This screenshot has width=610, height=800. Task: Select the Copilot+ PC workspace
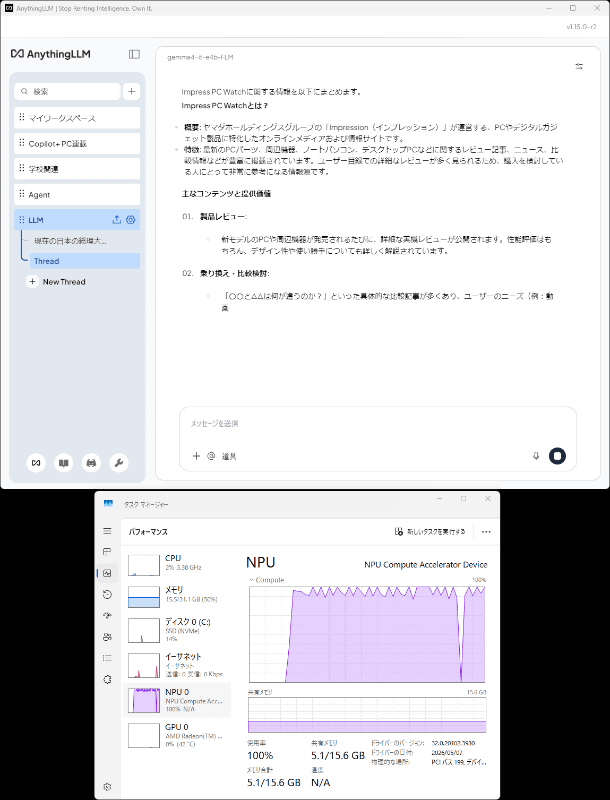coord(77,143)
